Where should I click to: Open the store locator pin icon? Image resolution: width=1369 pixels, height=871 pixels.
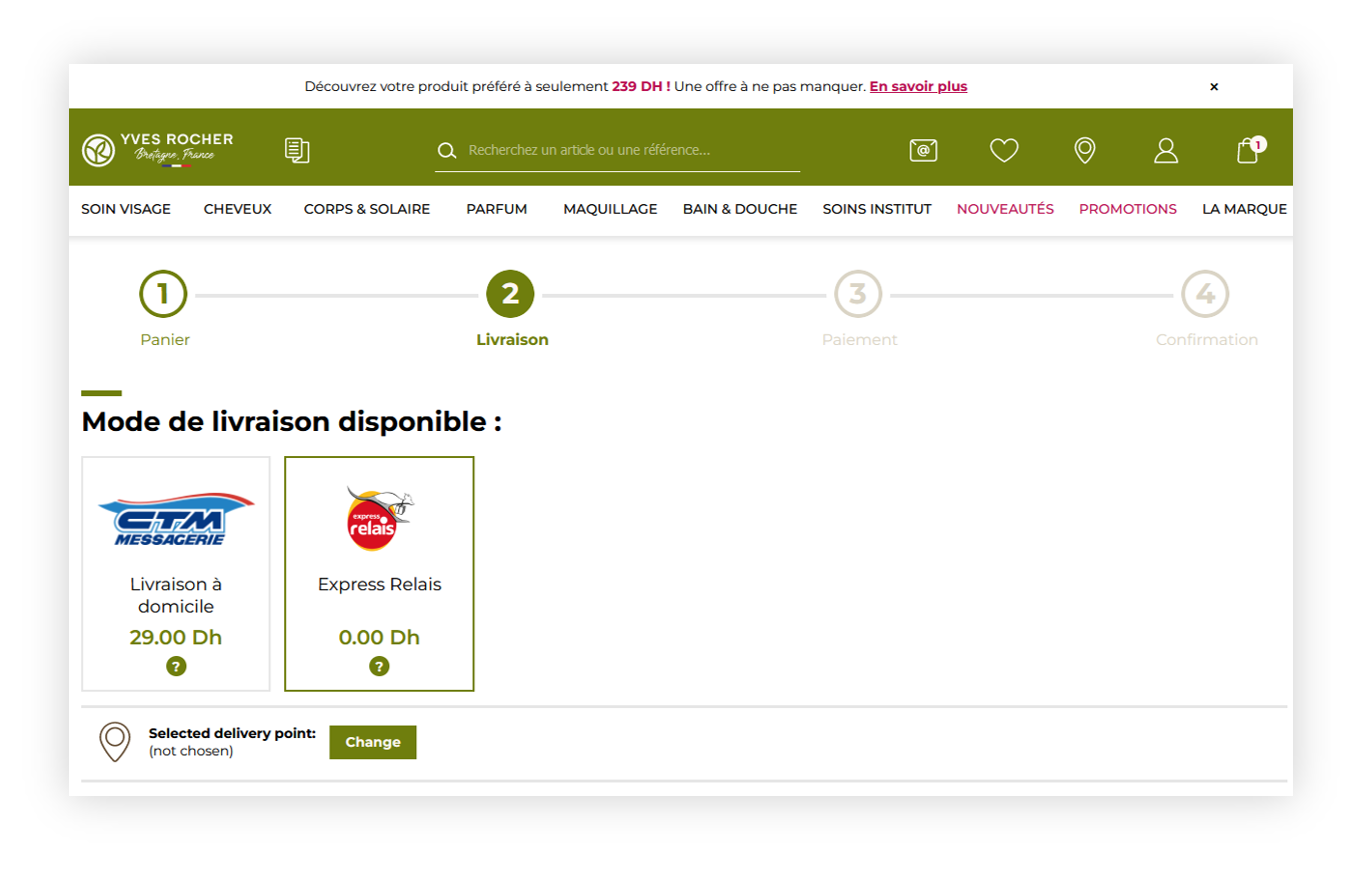[1085, 150]
